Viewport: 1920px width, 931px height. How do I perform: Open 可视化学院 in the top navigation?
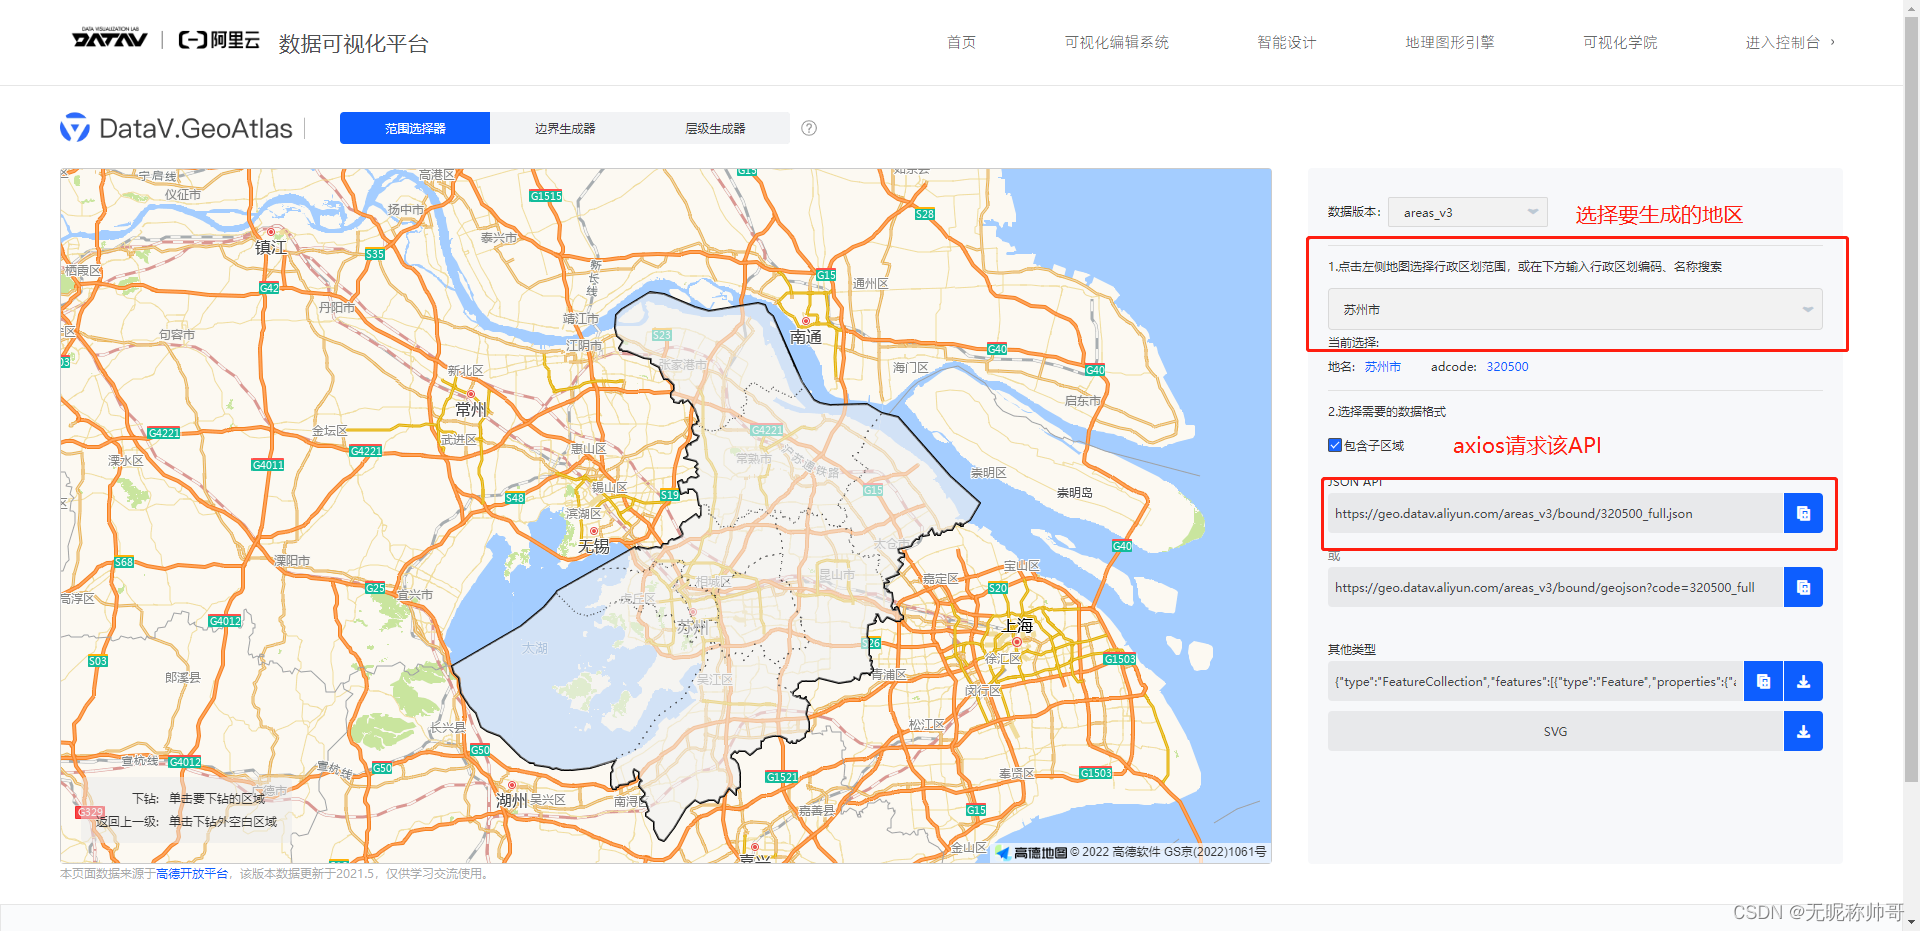1620,42
